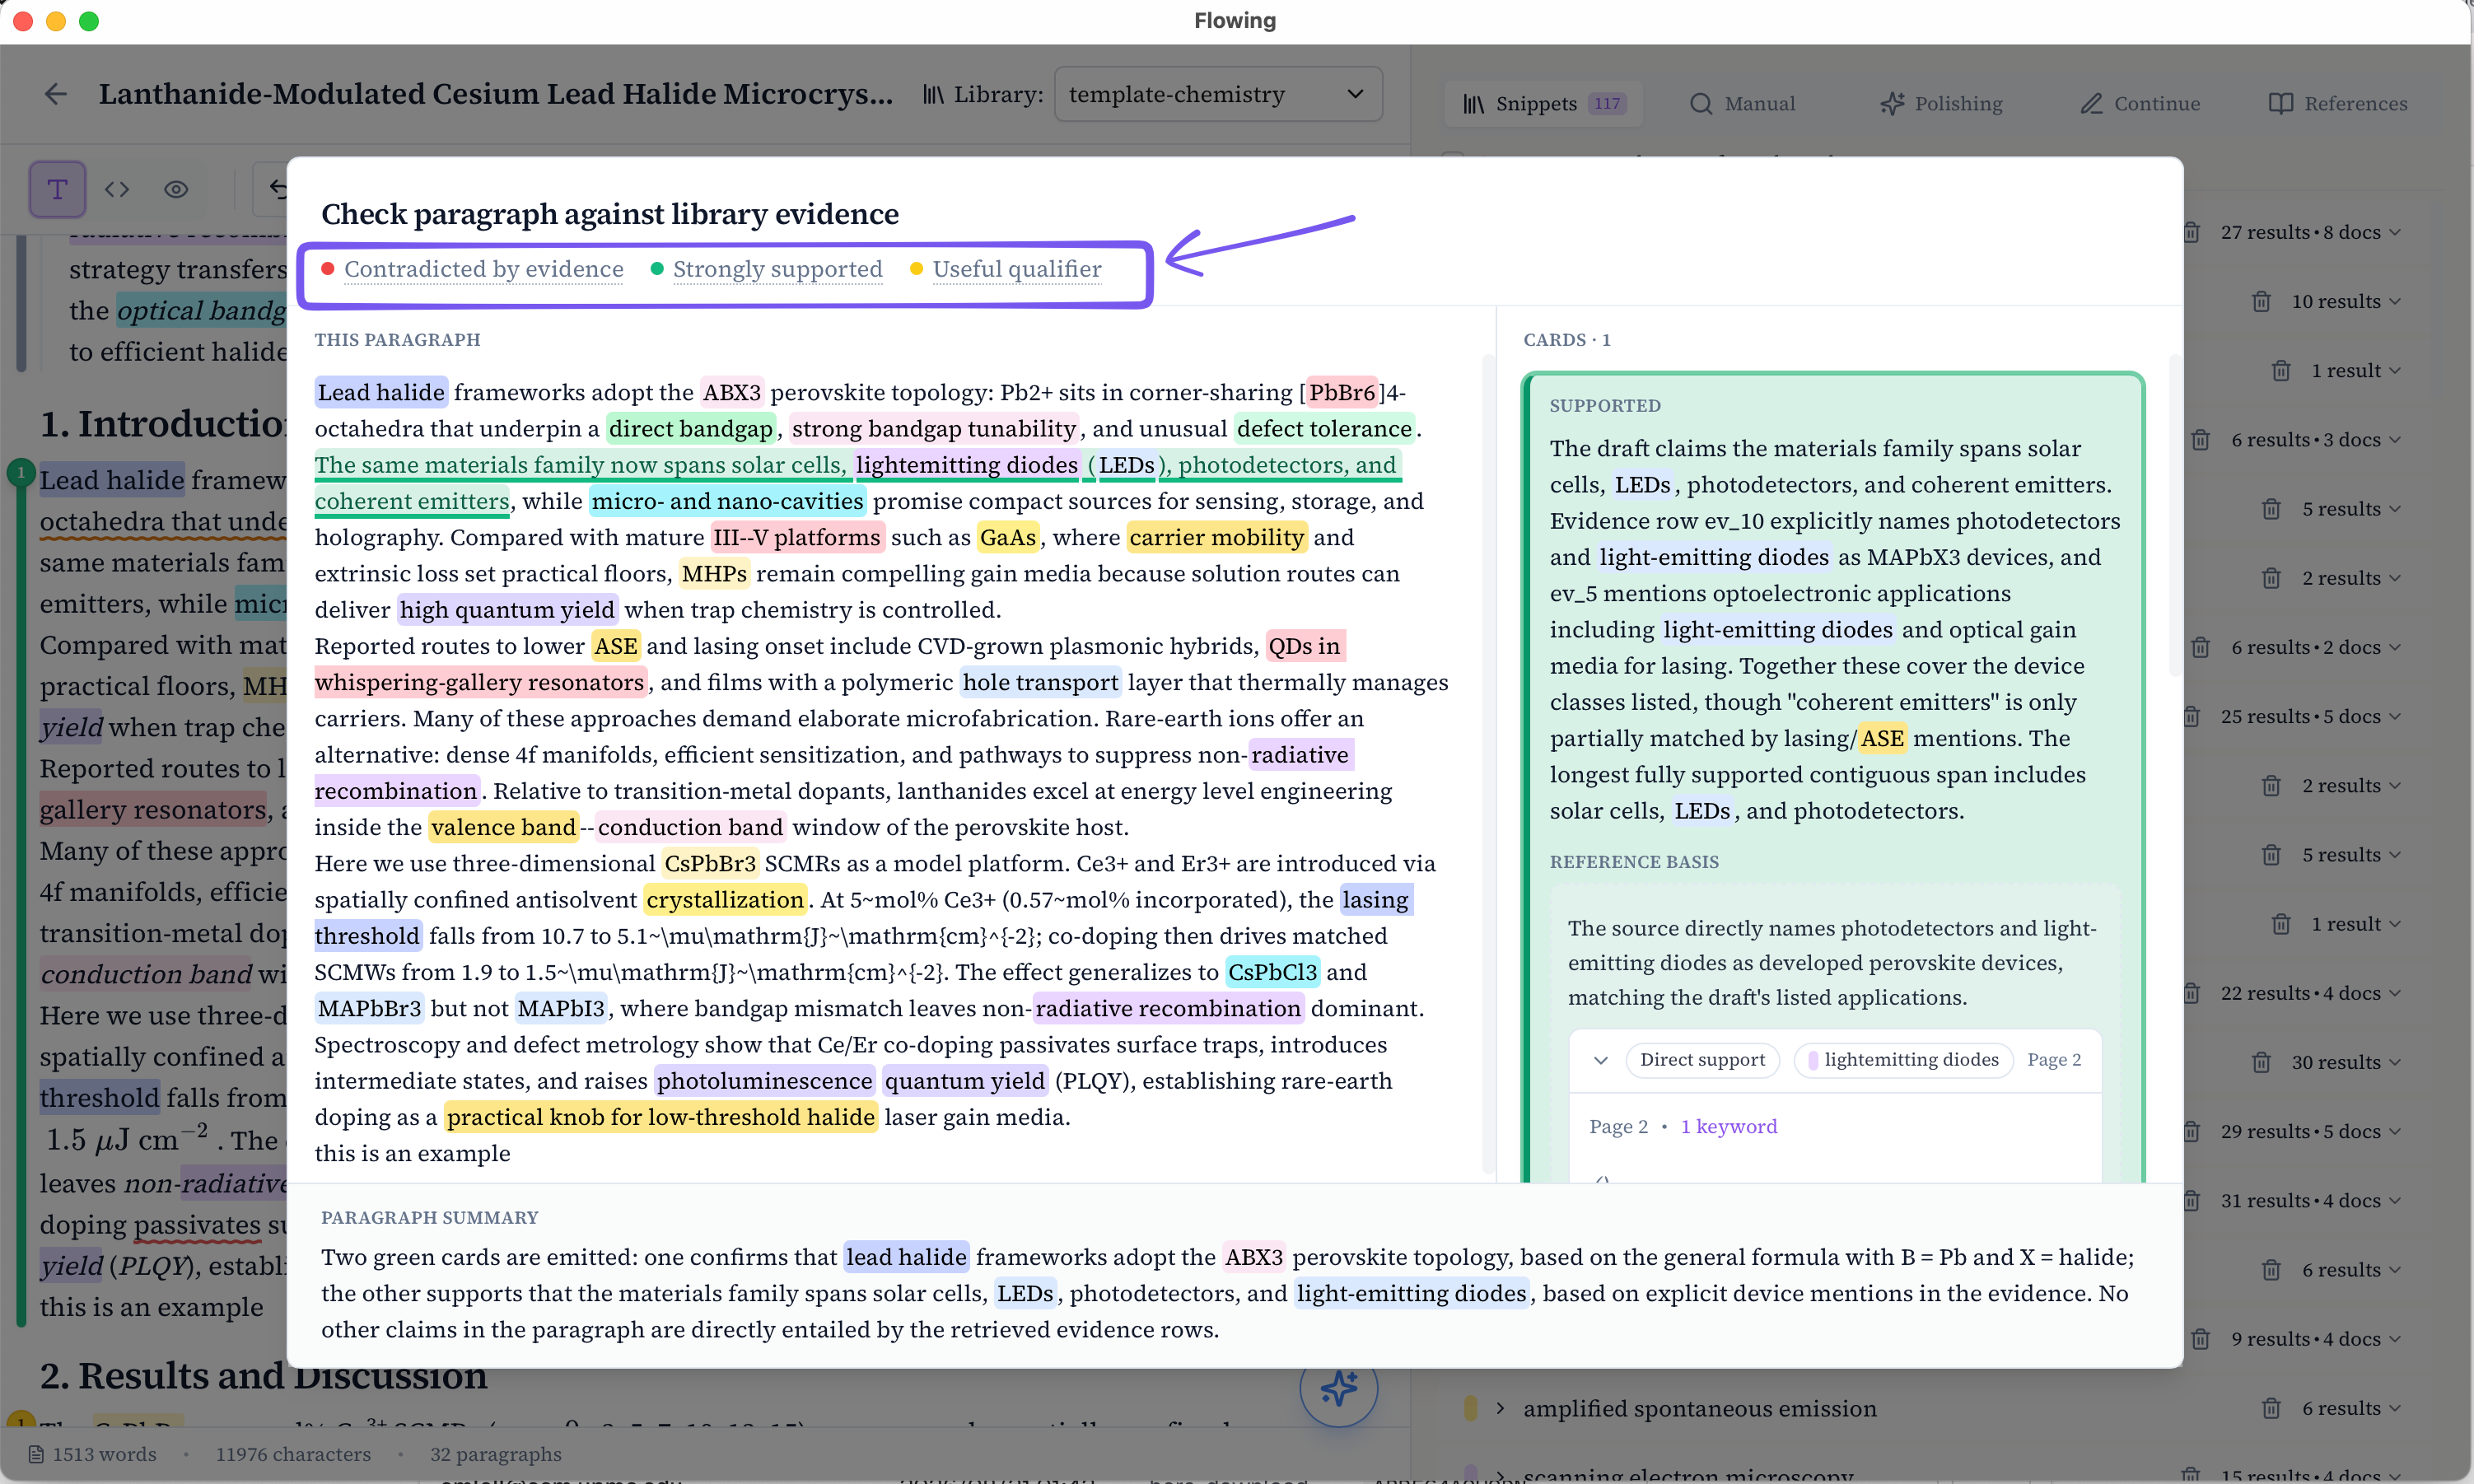This screenshot has height=1484, width=2474.
Task: Click trash icon beside 9 results · 4 docs
Action: click(x=2200, y=1339)
